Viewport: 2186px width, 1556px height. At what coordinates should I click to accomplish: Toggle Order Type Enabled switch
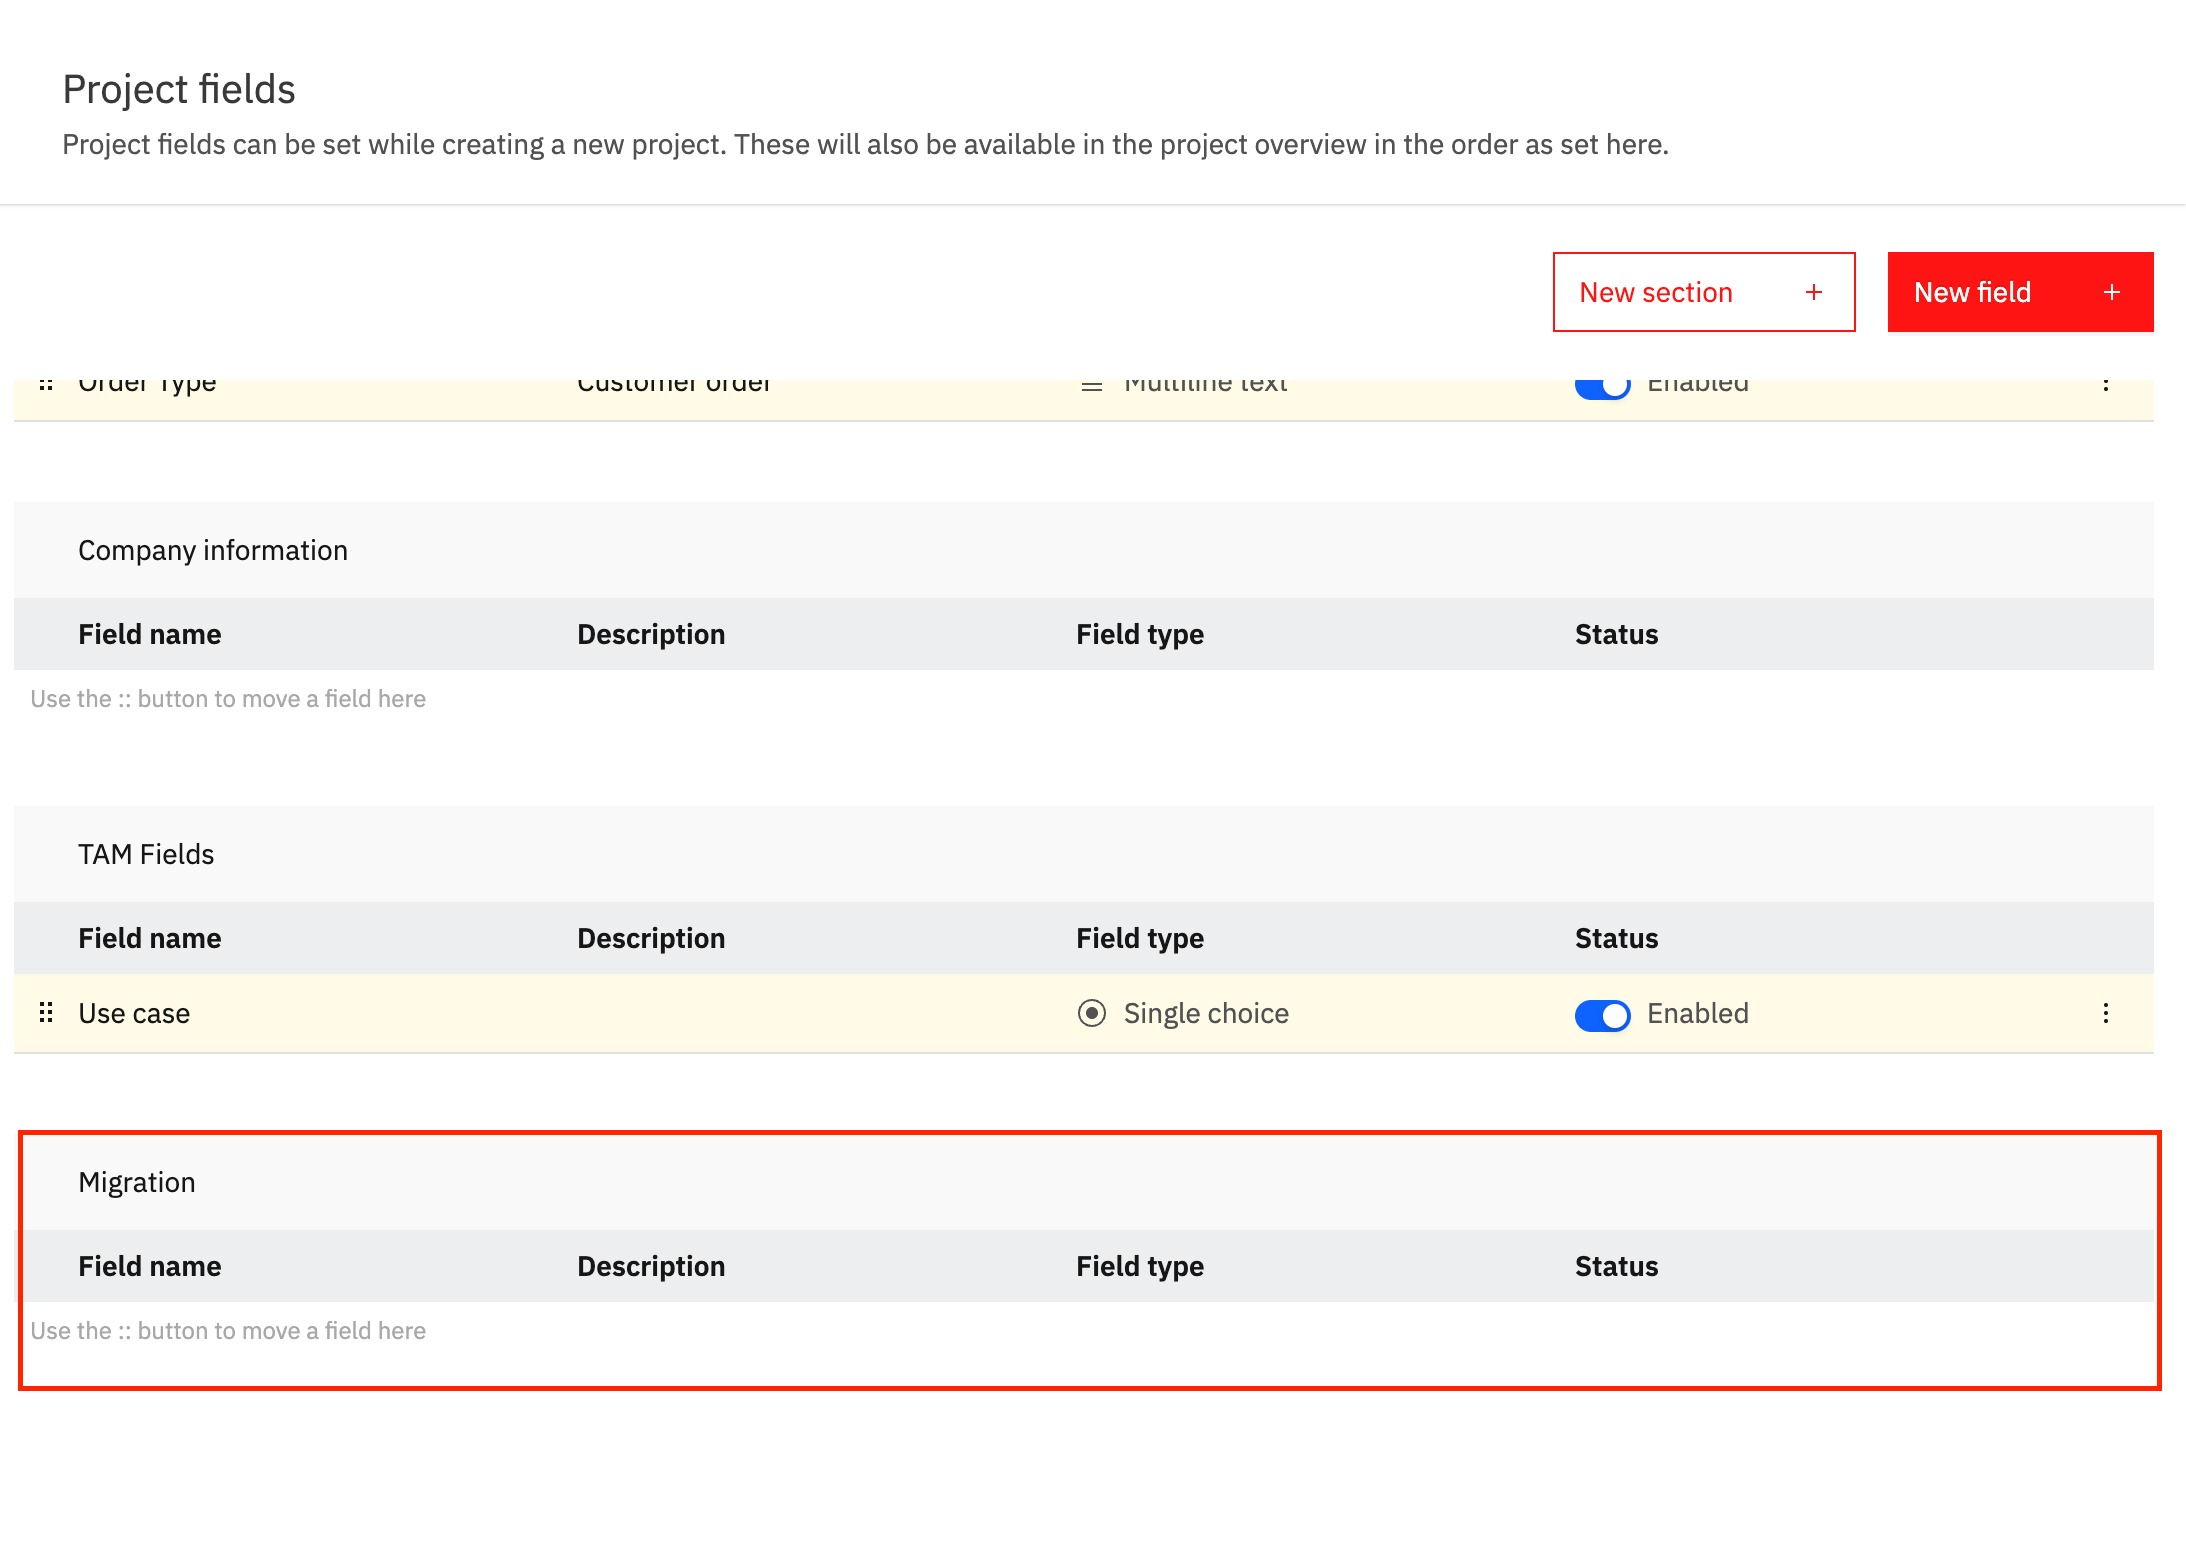tap(1602, 388)
